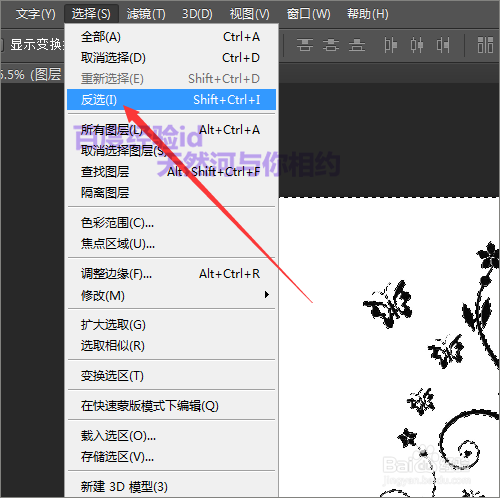The height and width of the screenshot is (498, 500).
Task: Click the floral canvas image
Action: pos(389,347)
